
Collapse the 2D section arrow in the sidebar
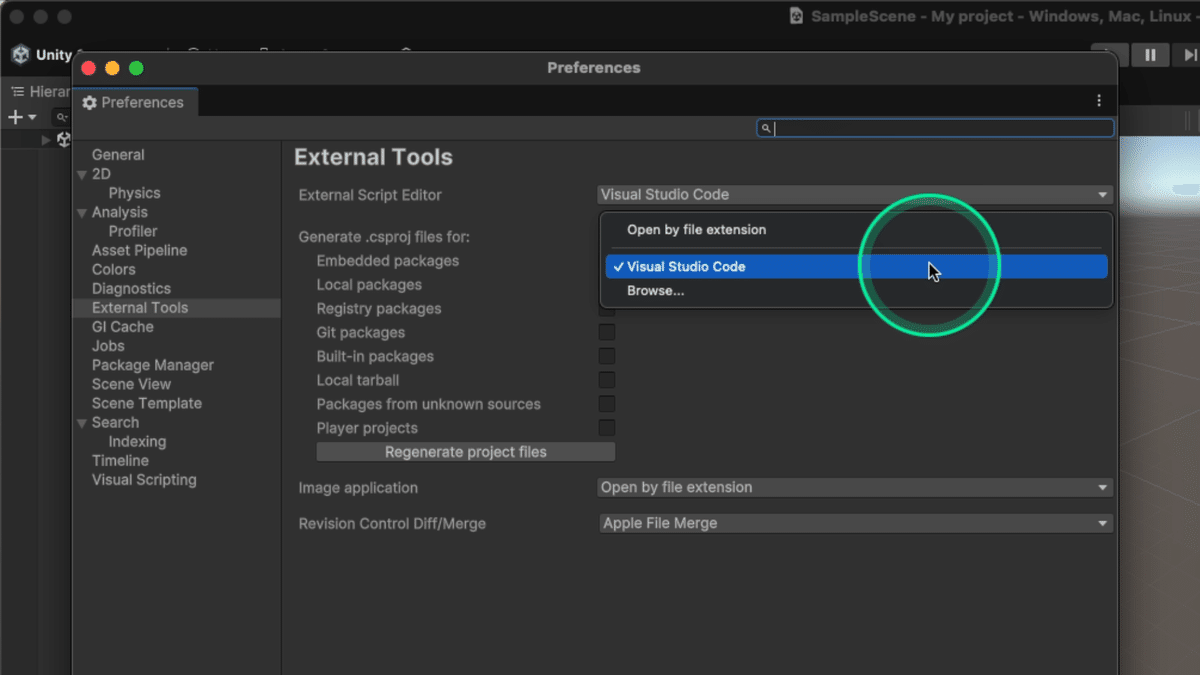(x=82, y=174)
